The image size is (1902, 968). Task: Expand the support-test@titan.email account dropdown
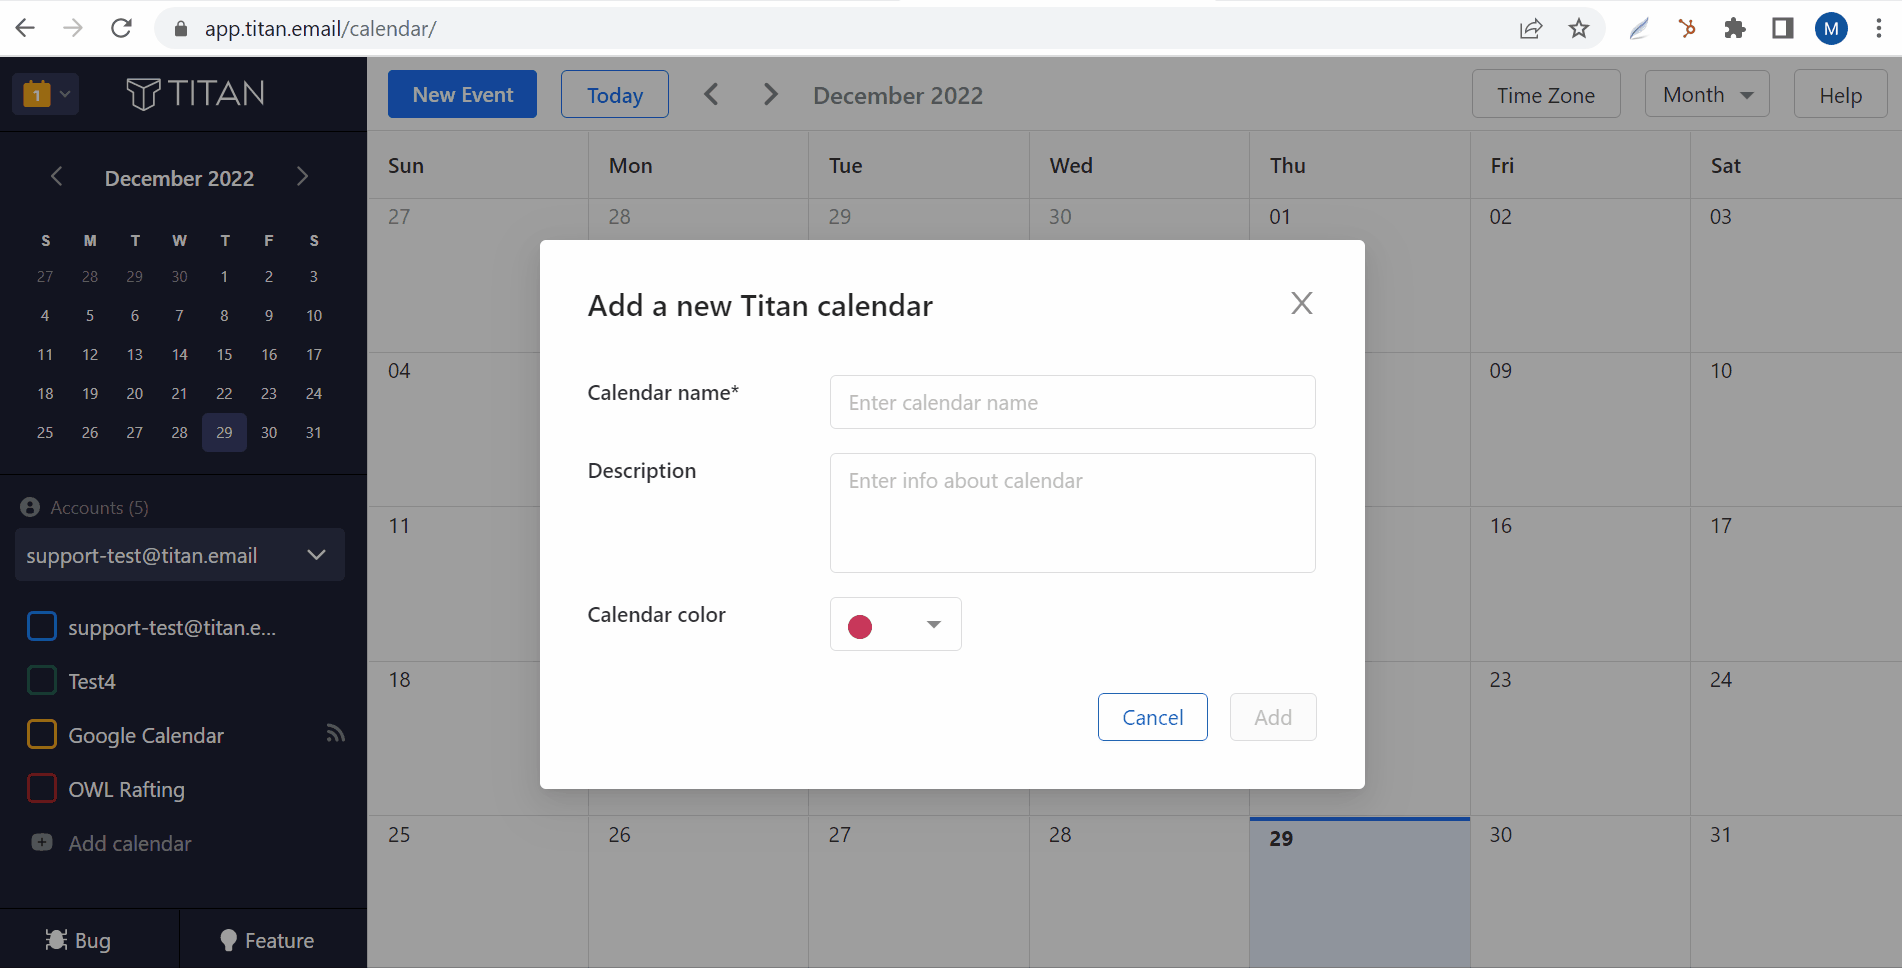pos(180,554)
